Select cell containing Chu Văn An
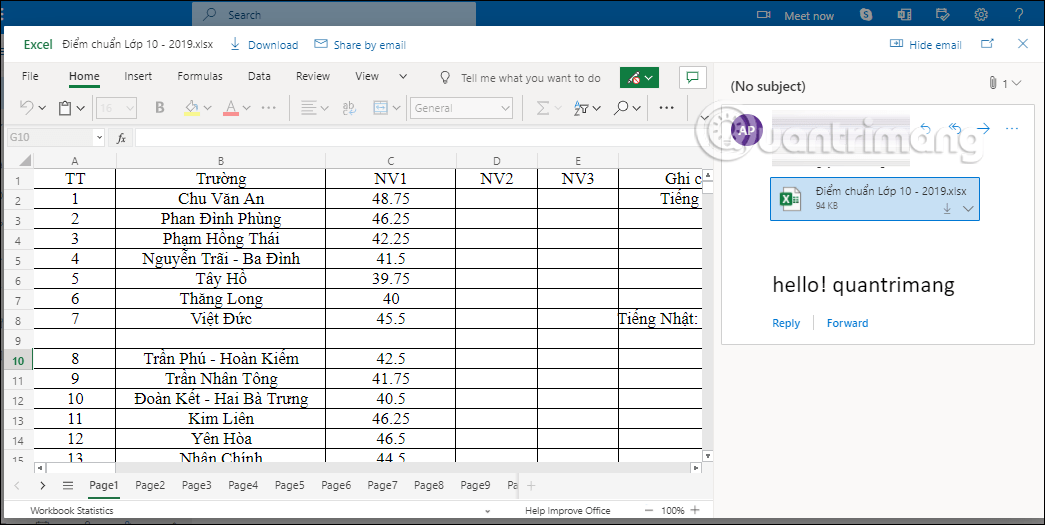Screen dimensions: 1045x525 click(x=221, y=199)
